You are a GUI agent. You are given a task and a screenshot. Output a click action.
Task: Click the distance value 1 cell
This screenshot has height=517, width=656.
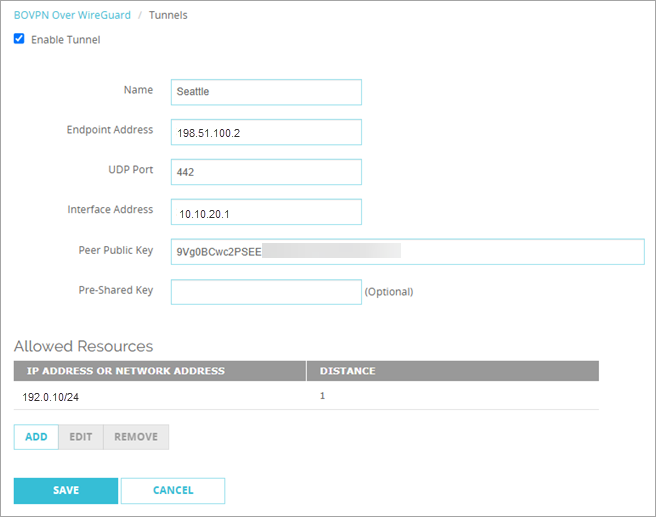322,396
